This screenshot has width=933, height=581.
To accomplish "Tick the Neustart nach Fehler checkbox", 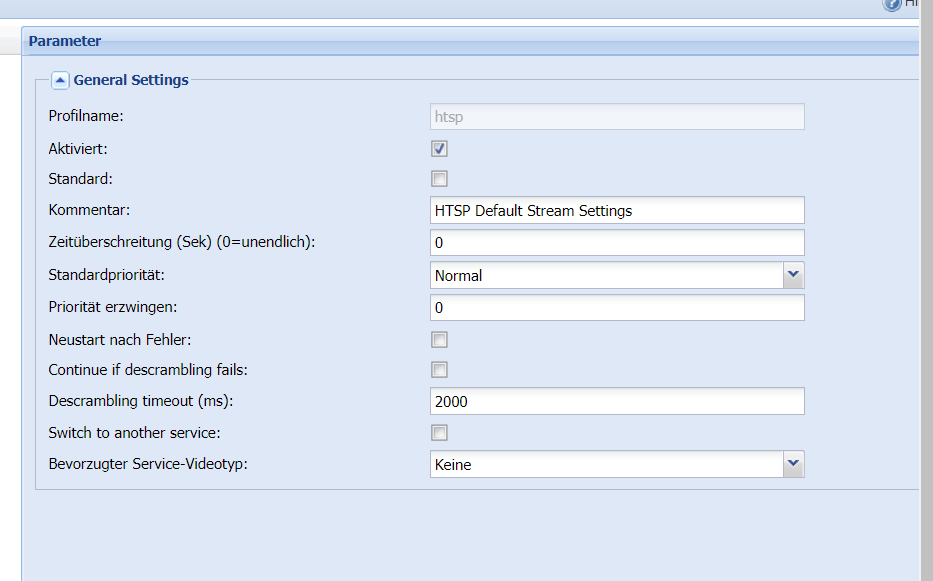I will click(439, 340).
